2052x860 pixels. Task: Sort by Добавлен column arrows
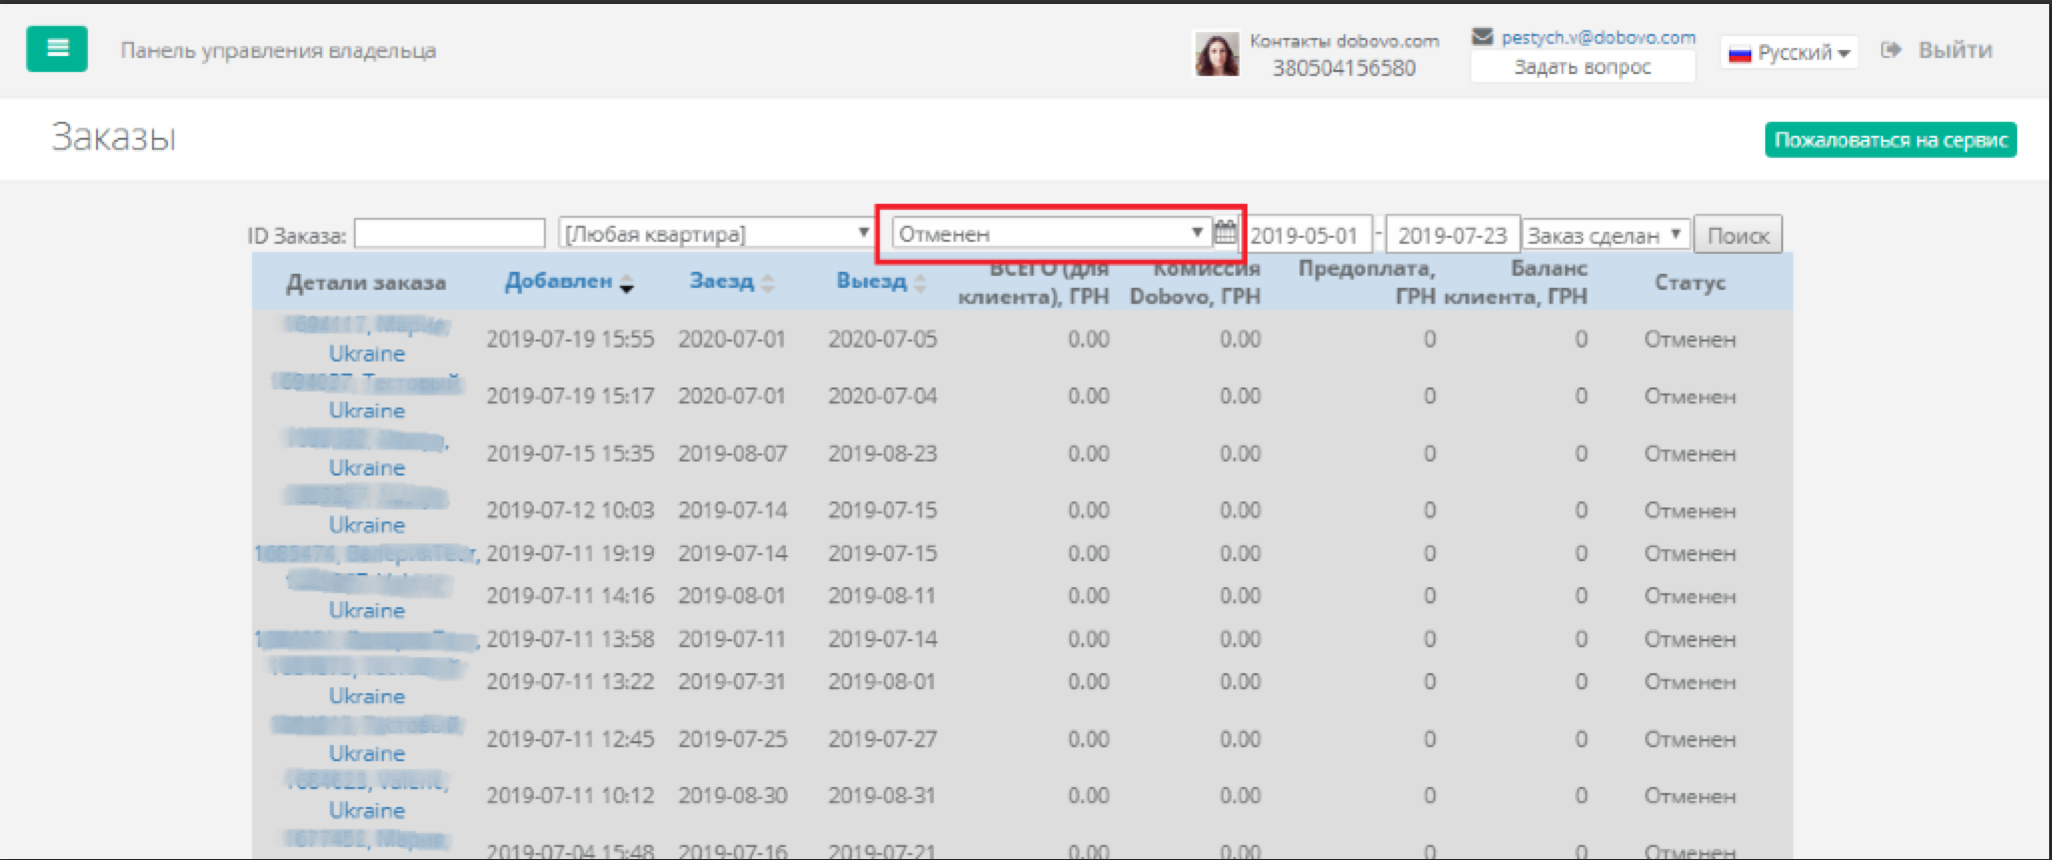tap(627, 284)
